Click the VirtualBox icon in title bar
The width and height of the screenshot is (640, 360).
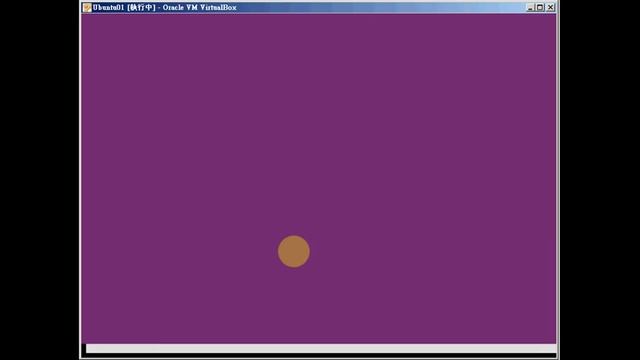tap(87, 7)
